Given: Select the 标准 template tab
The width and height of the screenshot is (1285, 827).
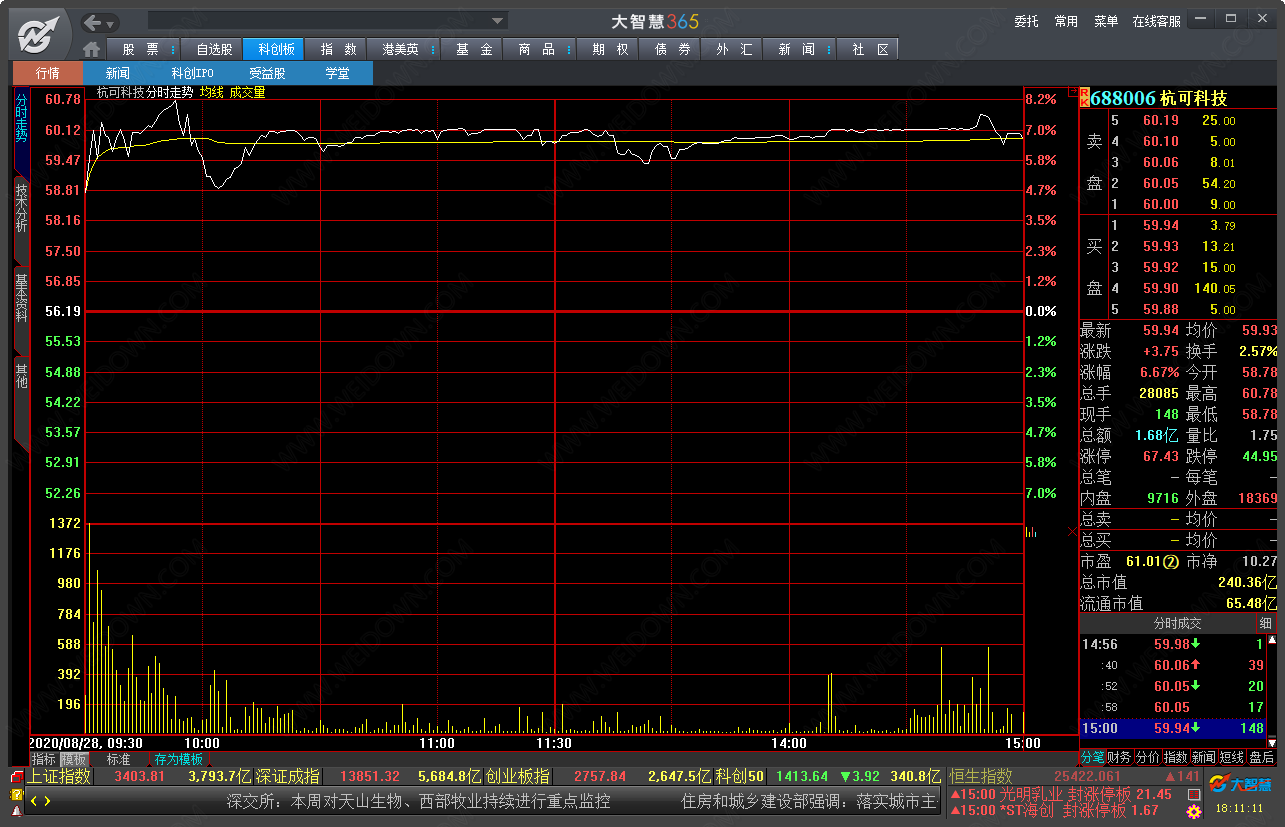Looking at the screenshot, I should click(x=119, y=759).
